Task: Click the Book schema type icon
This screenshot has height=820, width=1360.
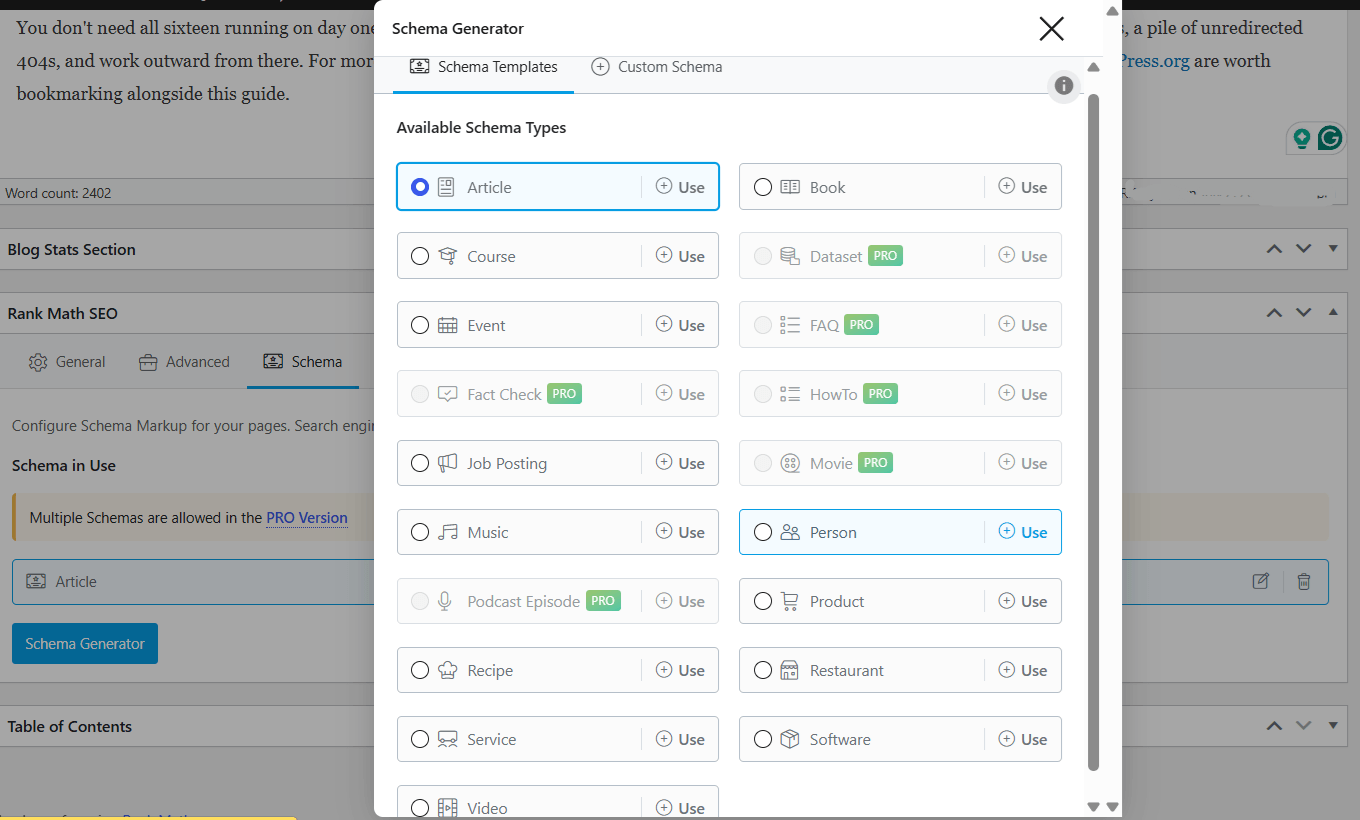Action: [790, 187]
